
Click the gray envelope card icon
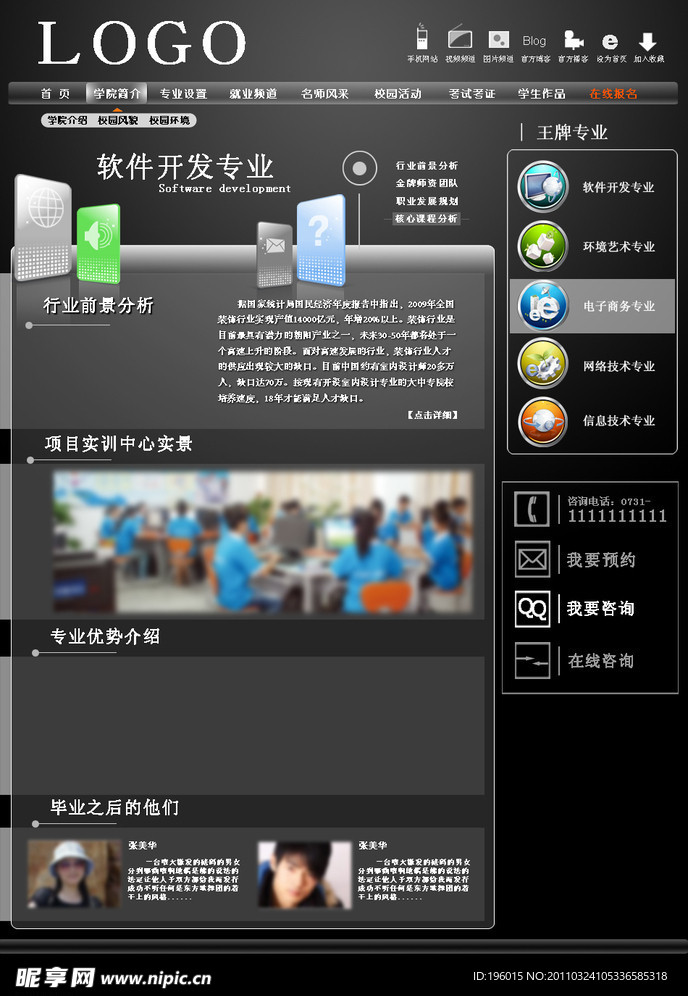[x=275, y=254]
